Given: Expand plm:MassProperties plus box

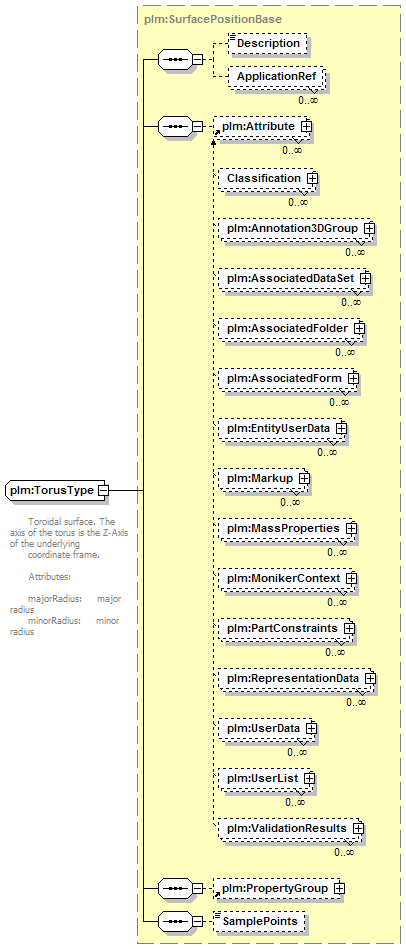Looking at the screenshot, I should tap(351, 528).
